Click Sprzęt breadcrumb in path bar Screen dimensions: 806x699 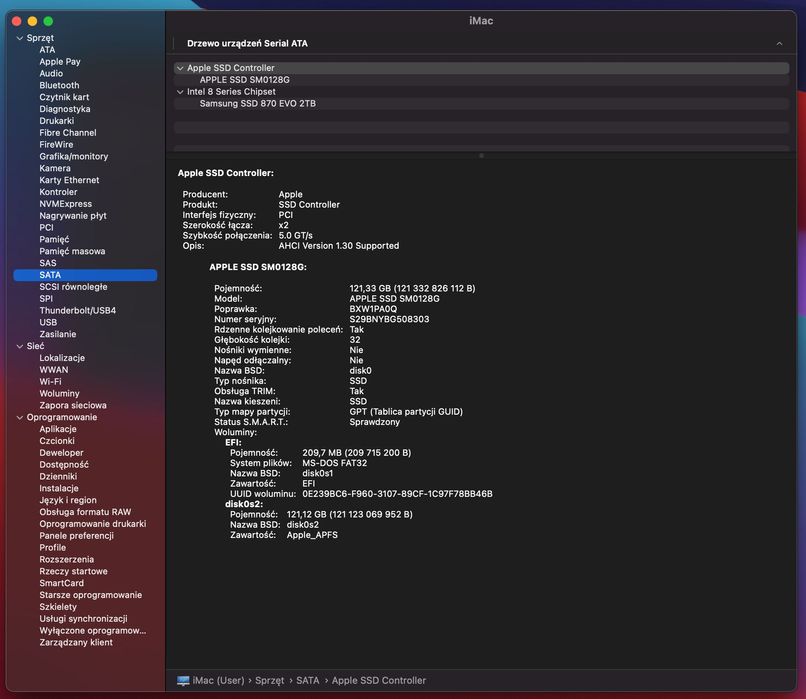270,680
